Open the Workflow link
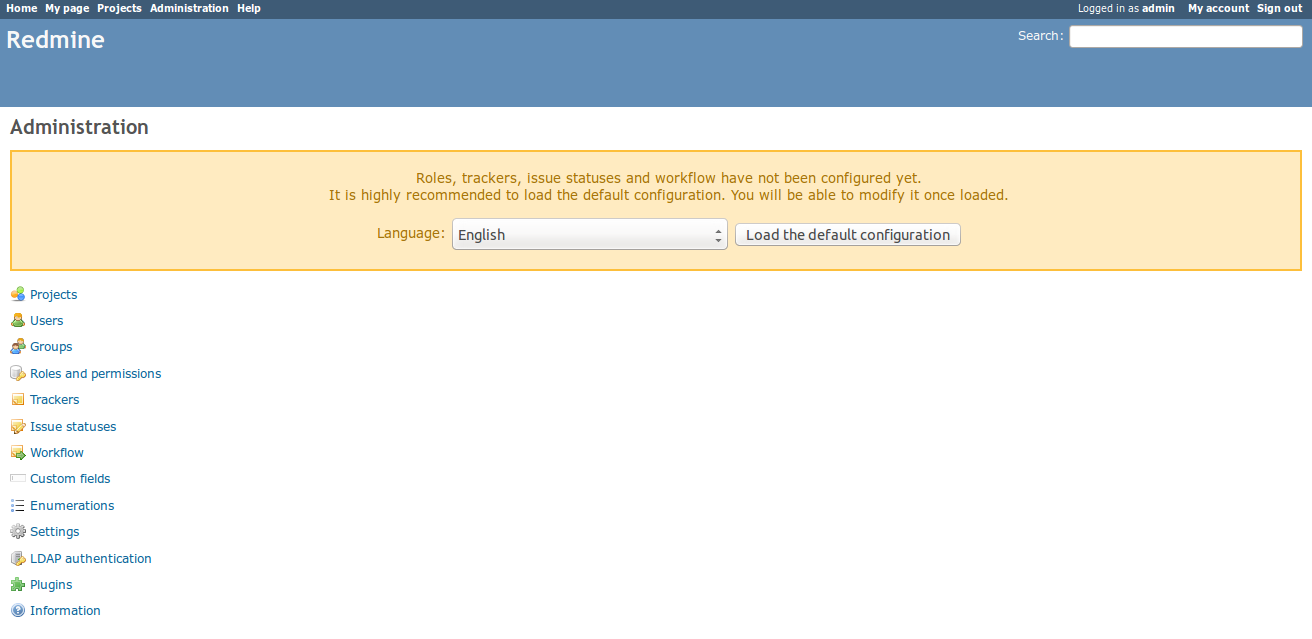Image resolution: width=1312 pixels, height=639 pixels. (57, 452)
